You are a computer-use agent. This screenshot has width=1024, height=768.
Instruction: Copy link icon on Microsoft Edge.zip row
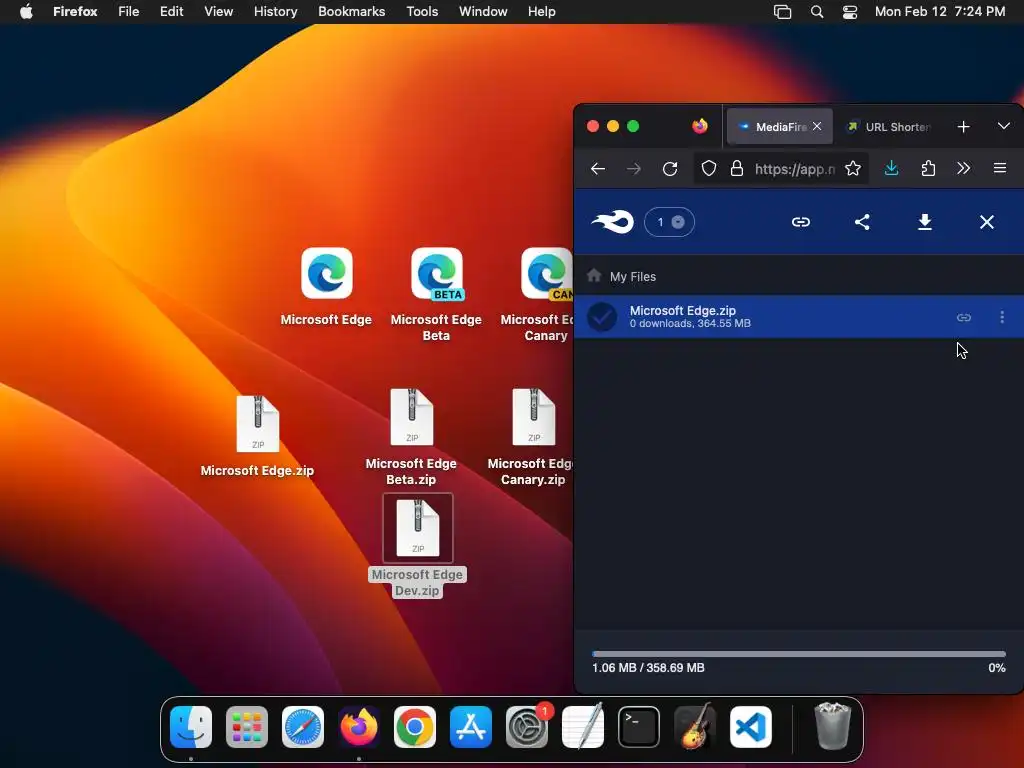coord(964,317)
